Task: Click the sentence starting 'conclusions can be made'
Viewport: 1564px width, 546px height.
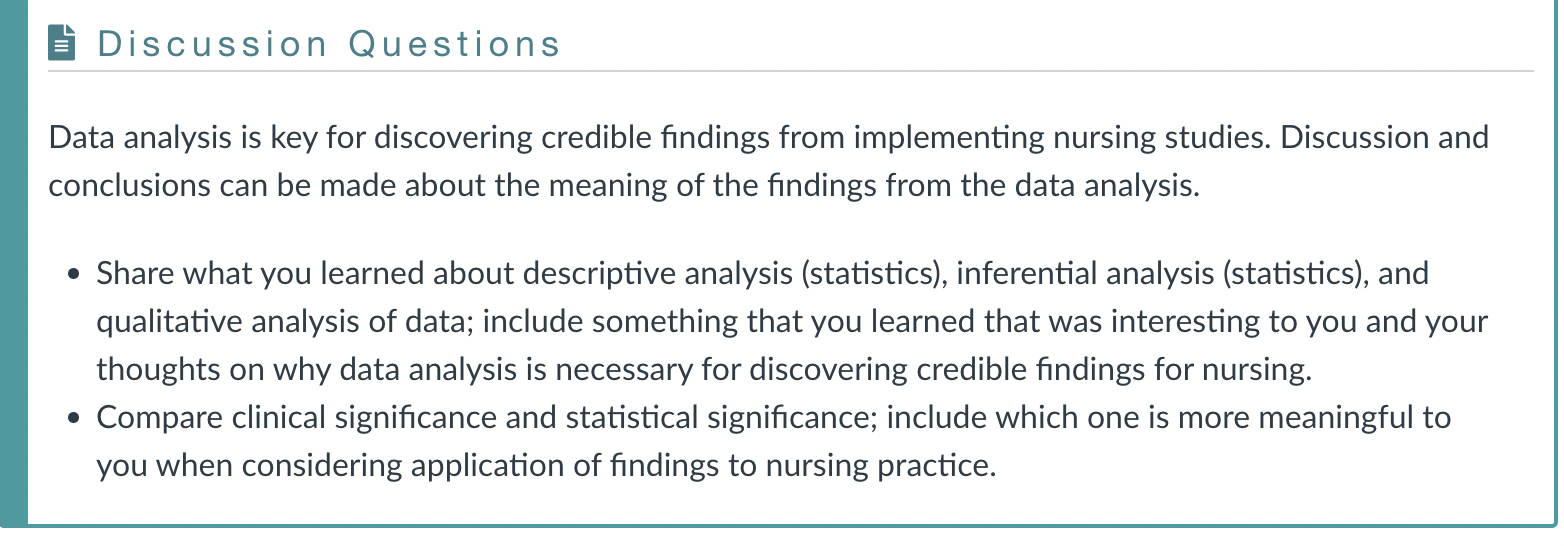Action: click(x=623, y=185)
